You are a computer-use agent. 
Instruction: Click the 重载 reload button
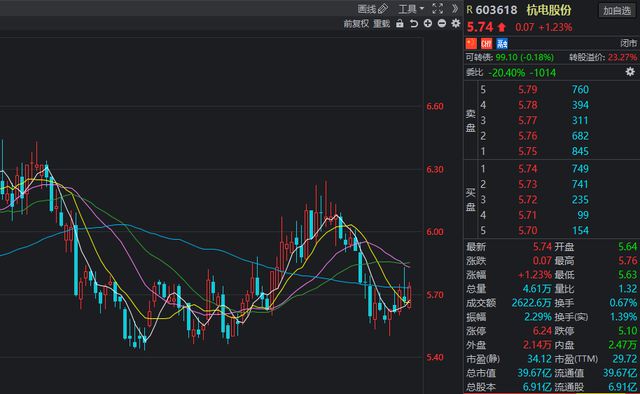[382, 24]
